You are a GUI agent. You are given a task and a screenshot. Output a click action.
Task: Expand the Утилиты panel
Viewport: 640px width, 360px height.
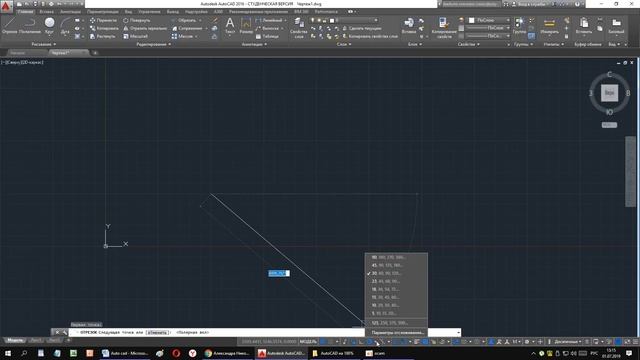pos(553,44)
